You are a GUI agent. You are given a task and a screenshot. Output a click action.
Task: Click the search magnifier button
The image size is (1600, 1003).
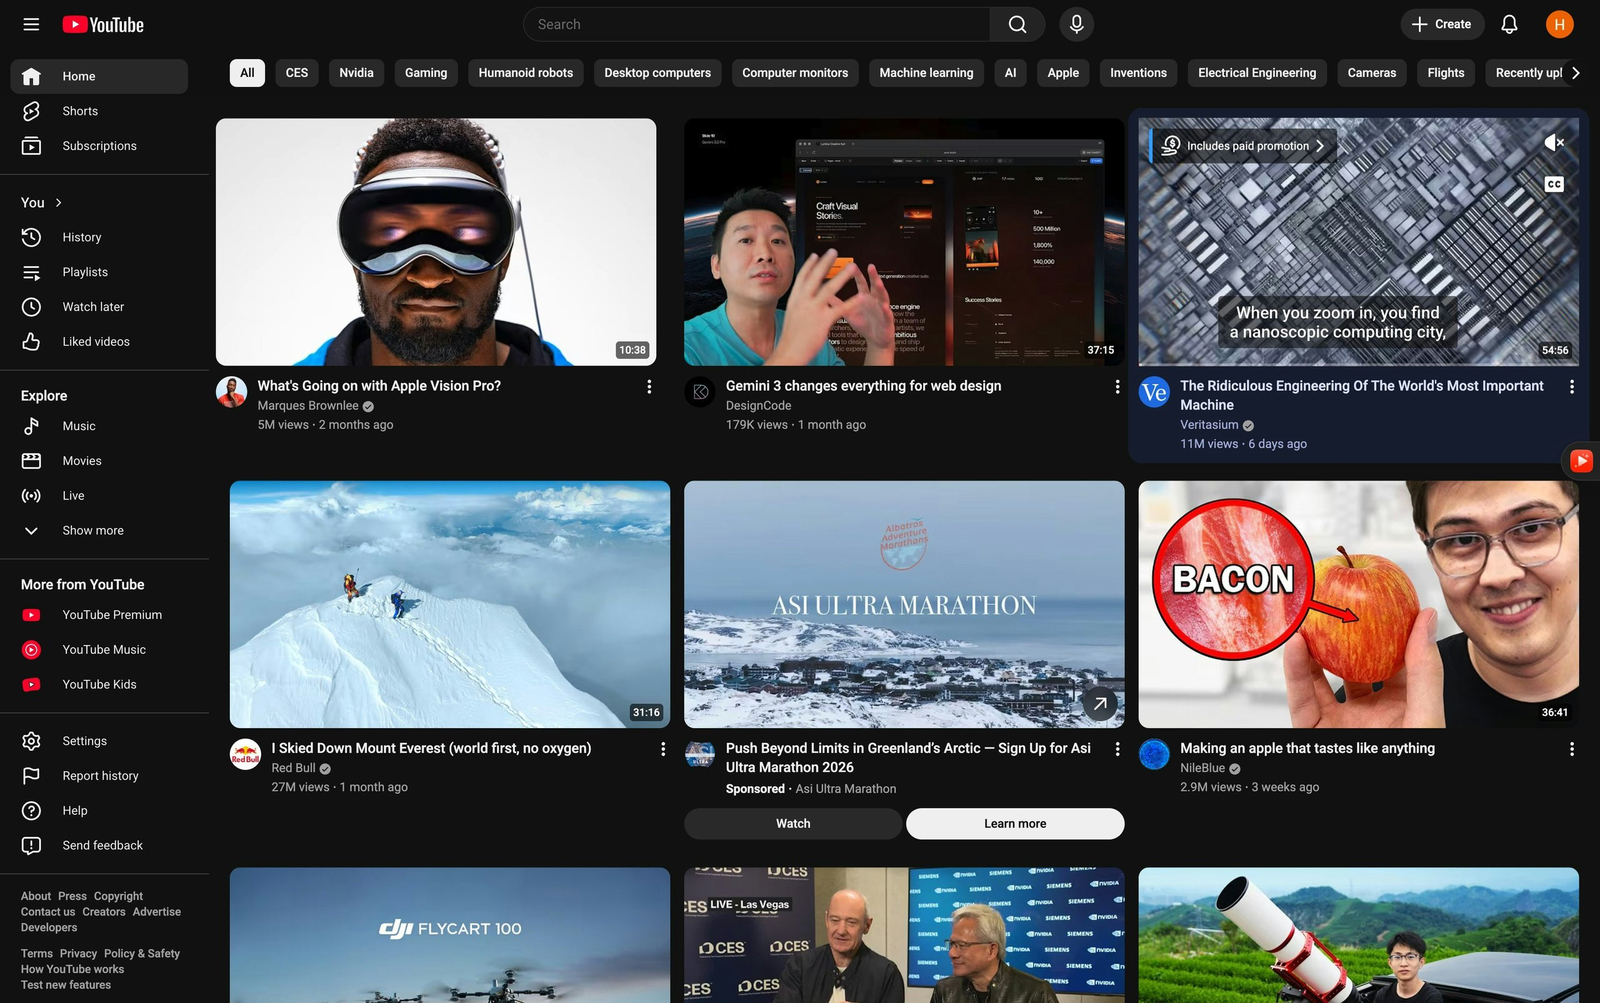point(1017,24)
